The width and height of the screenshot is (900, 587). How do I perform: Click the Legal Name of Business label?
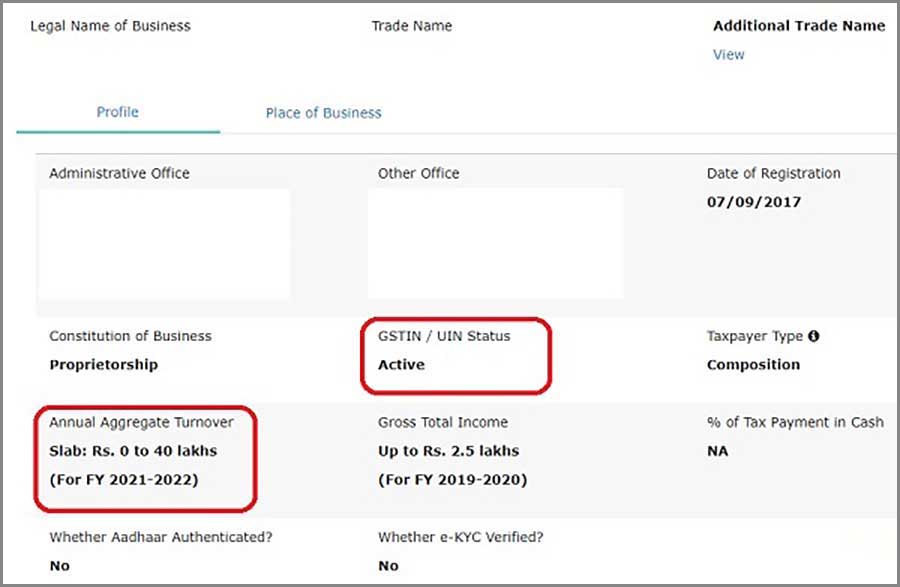(x=110, y=25)
